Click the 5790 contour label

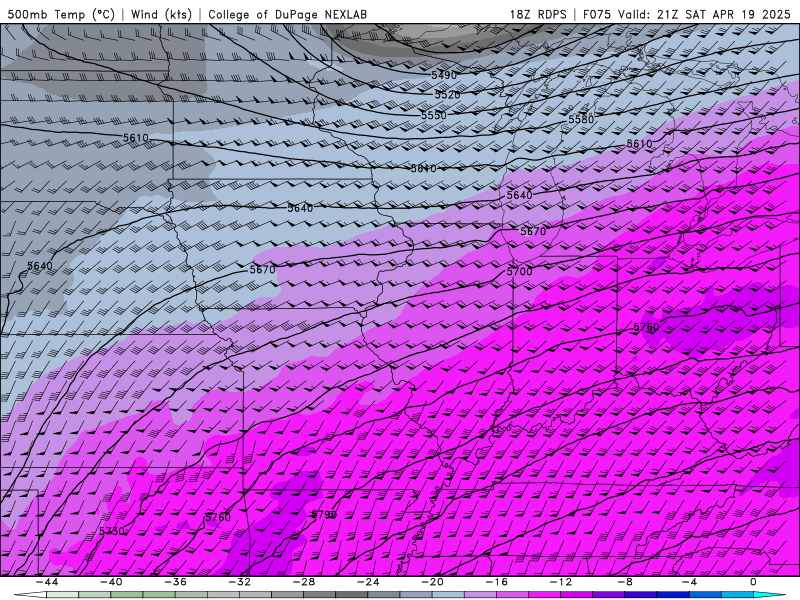[x=324, y=515]
